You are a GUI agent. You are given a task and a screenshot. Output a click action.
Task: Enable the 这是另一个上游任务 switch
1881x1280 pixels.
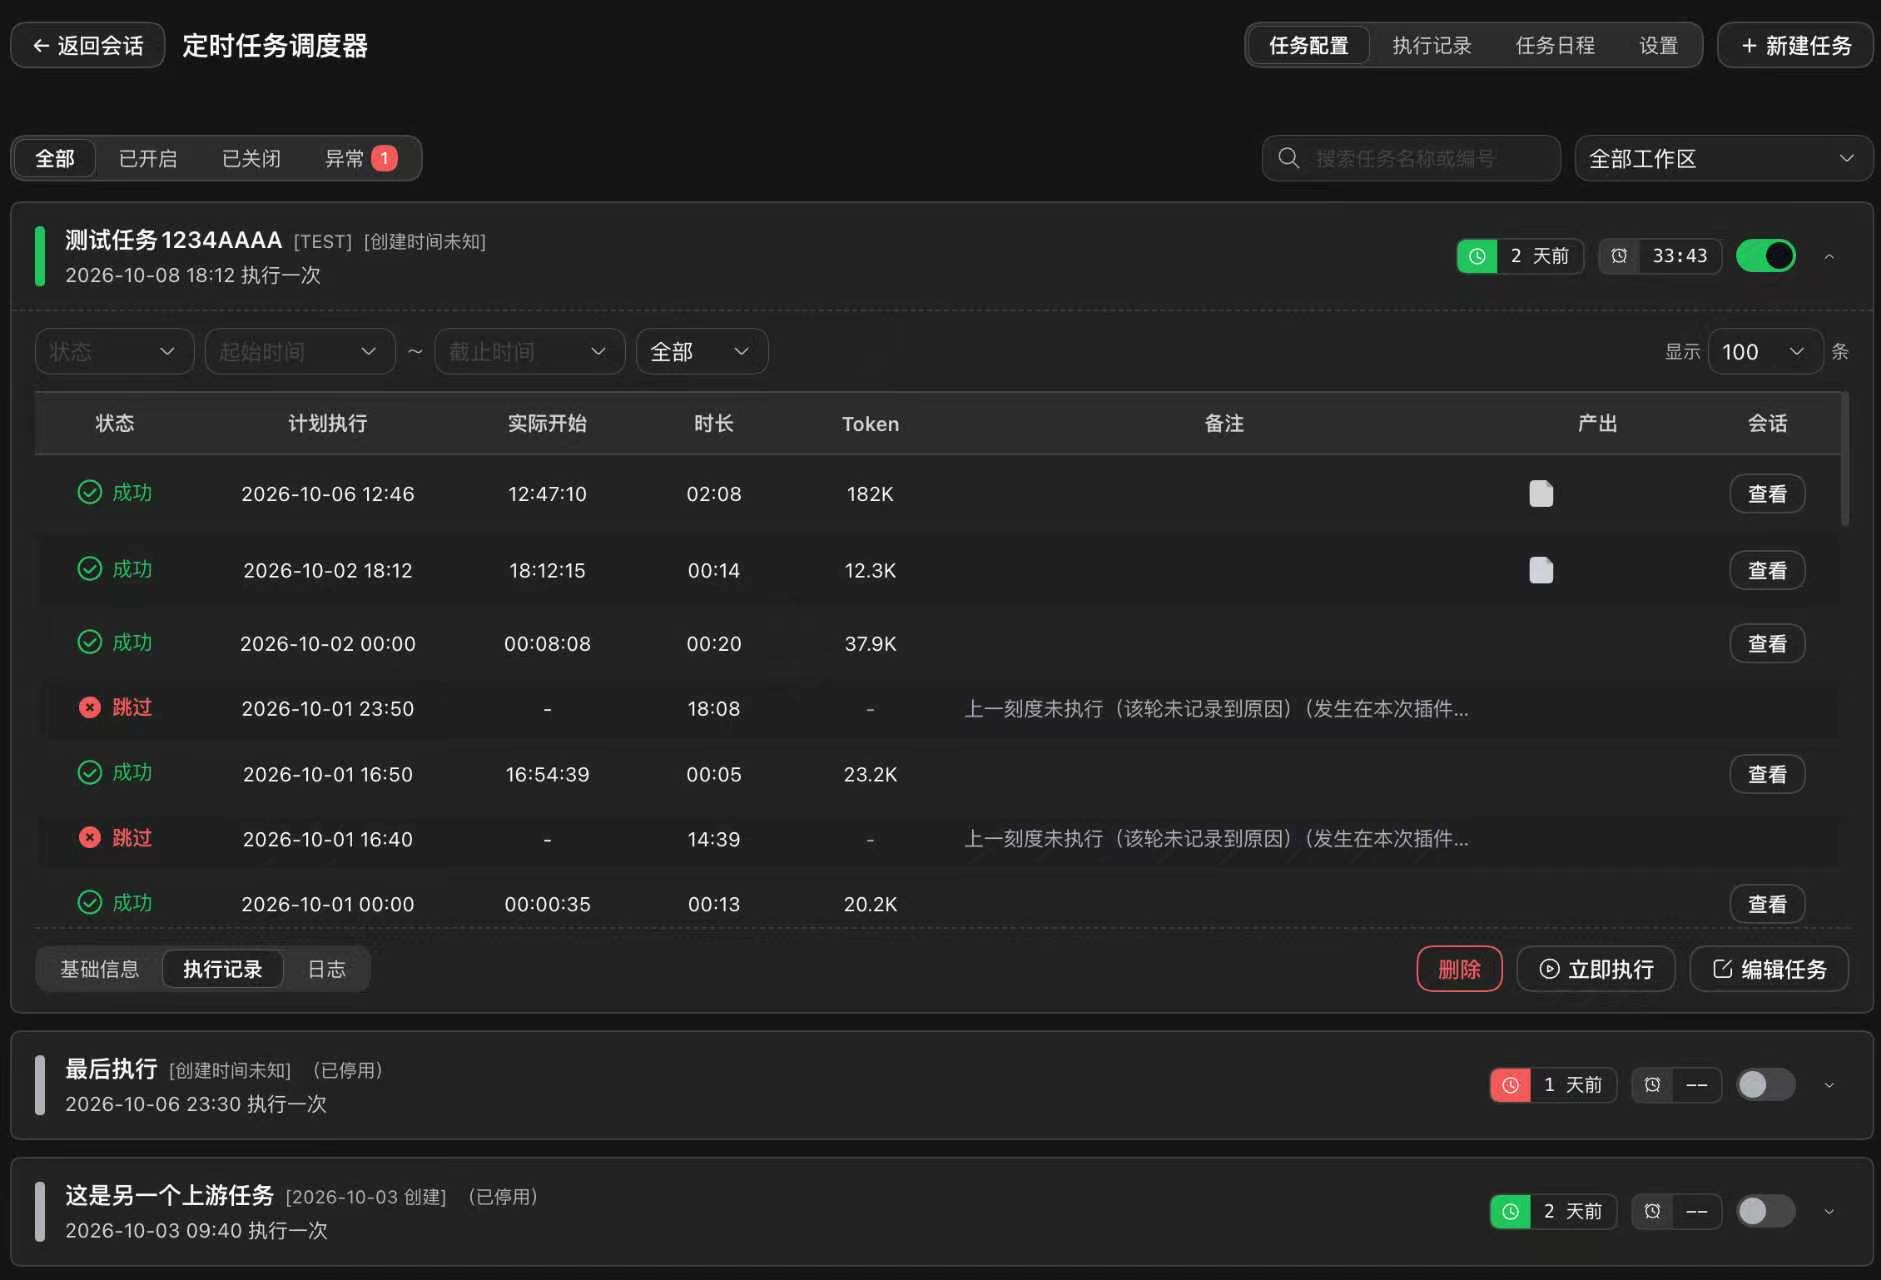(x=1766, y=1211)
